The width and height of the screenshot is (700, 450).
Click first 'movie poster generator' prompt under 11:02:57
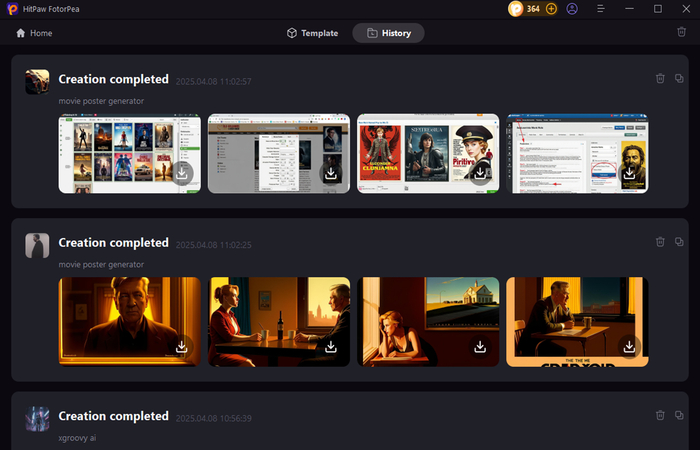click(x=101, y=101)
